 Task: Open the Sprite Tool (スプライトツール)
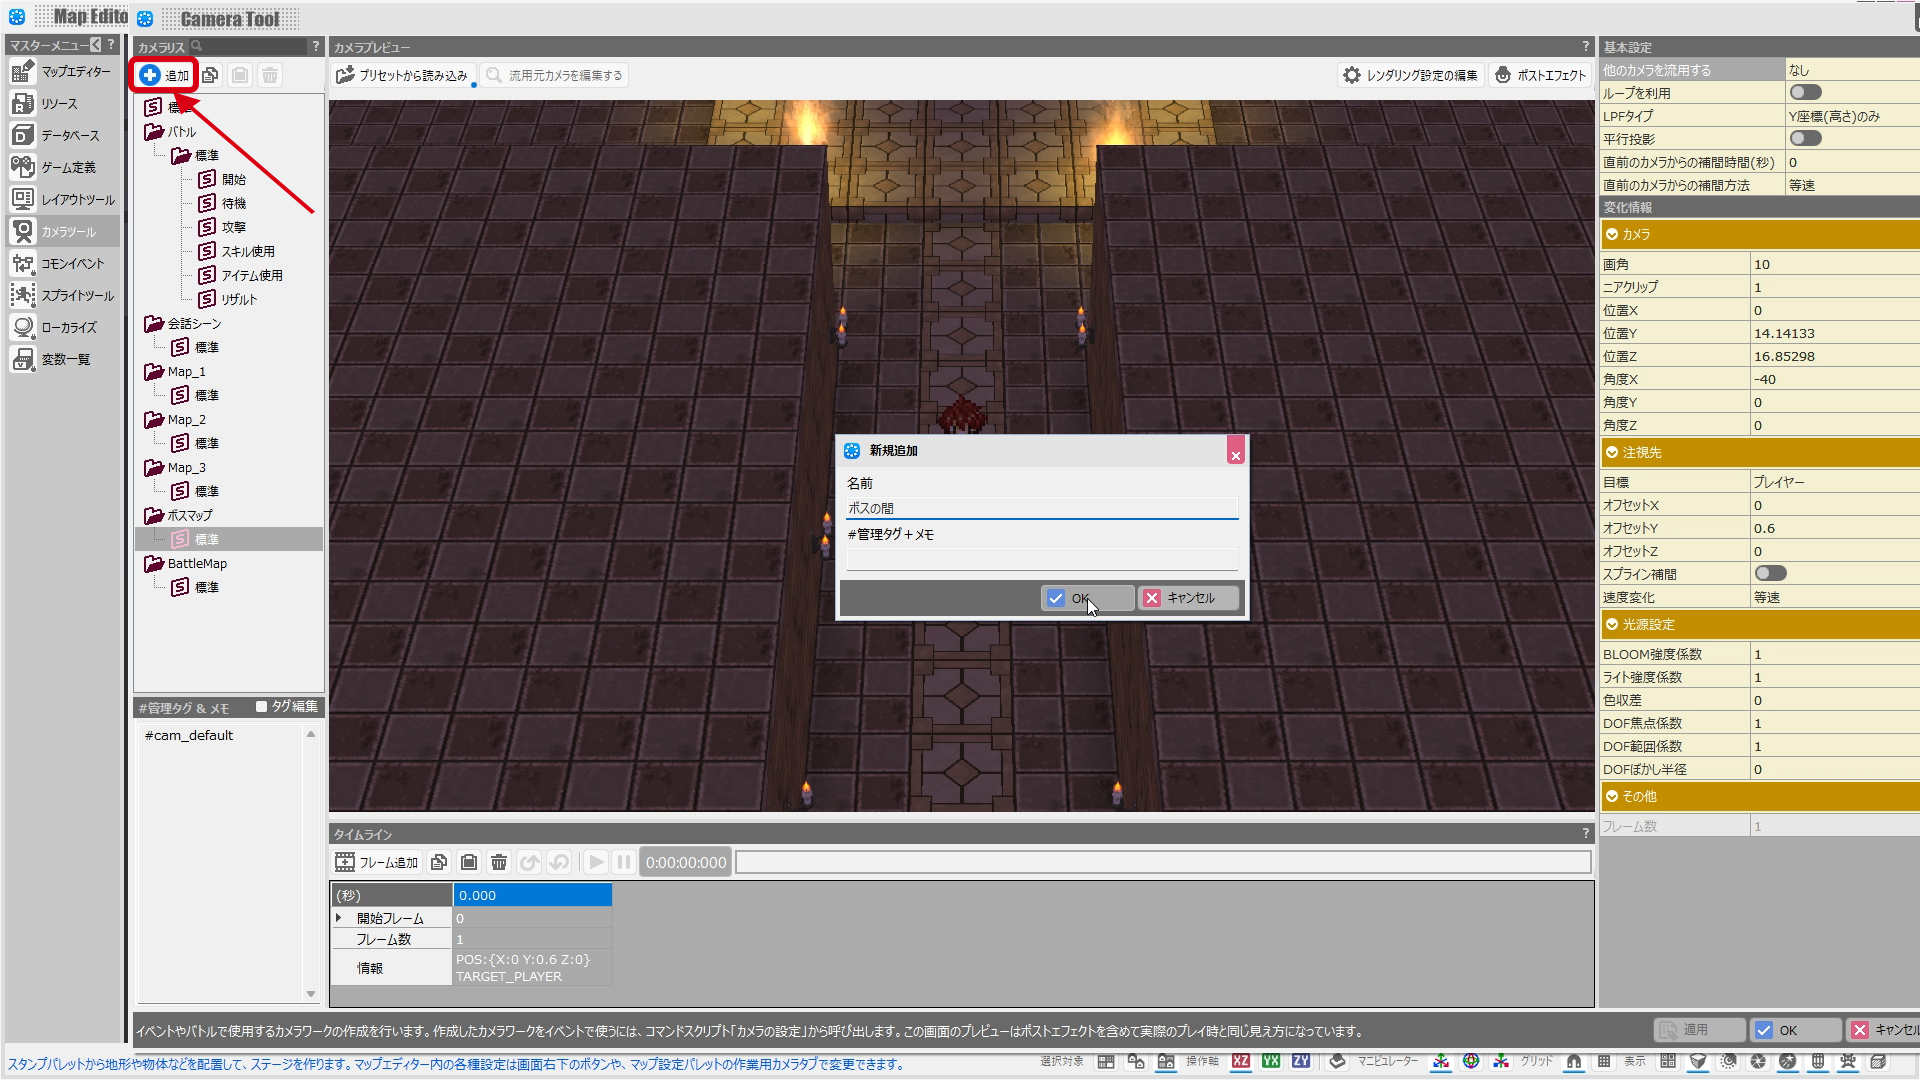pos(62,296)
